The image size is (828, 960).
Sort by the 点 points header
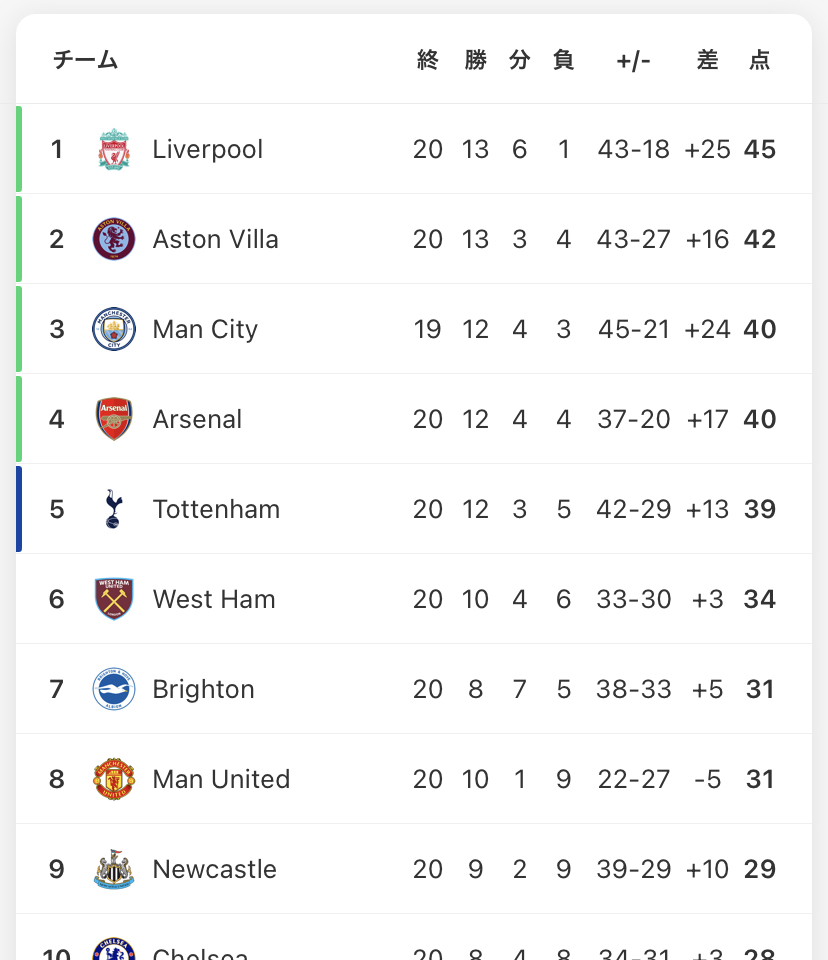760,60
